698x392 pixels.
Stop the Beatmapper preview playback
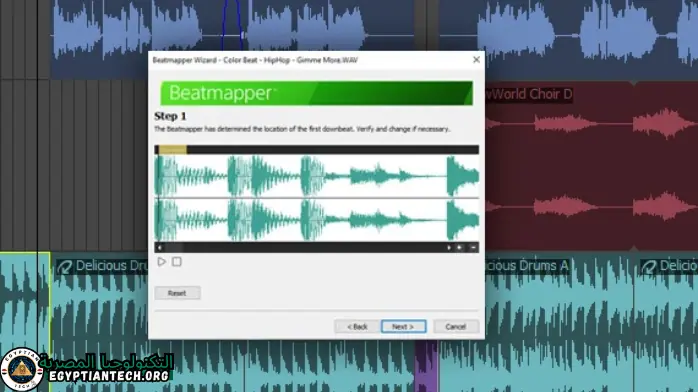tap(177, 262)
